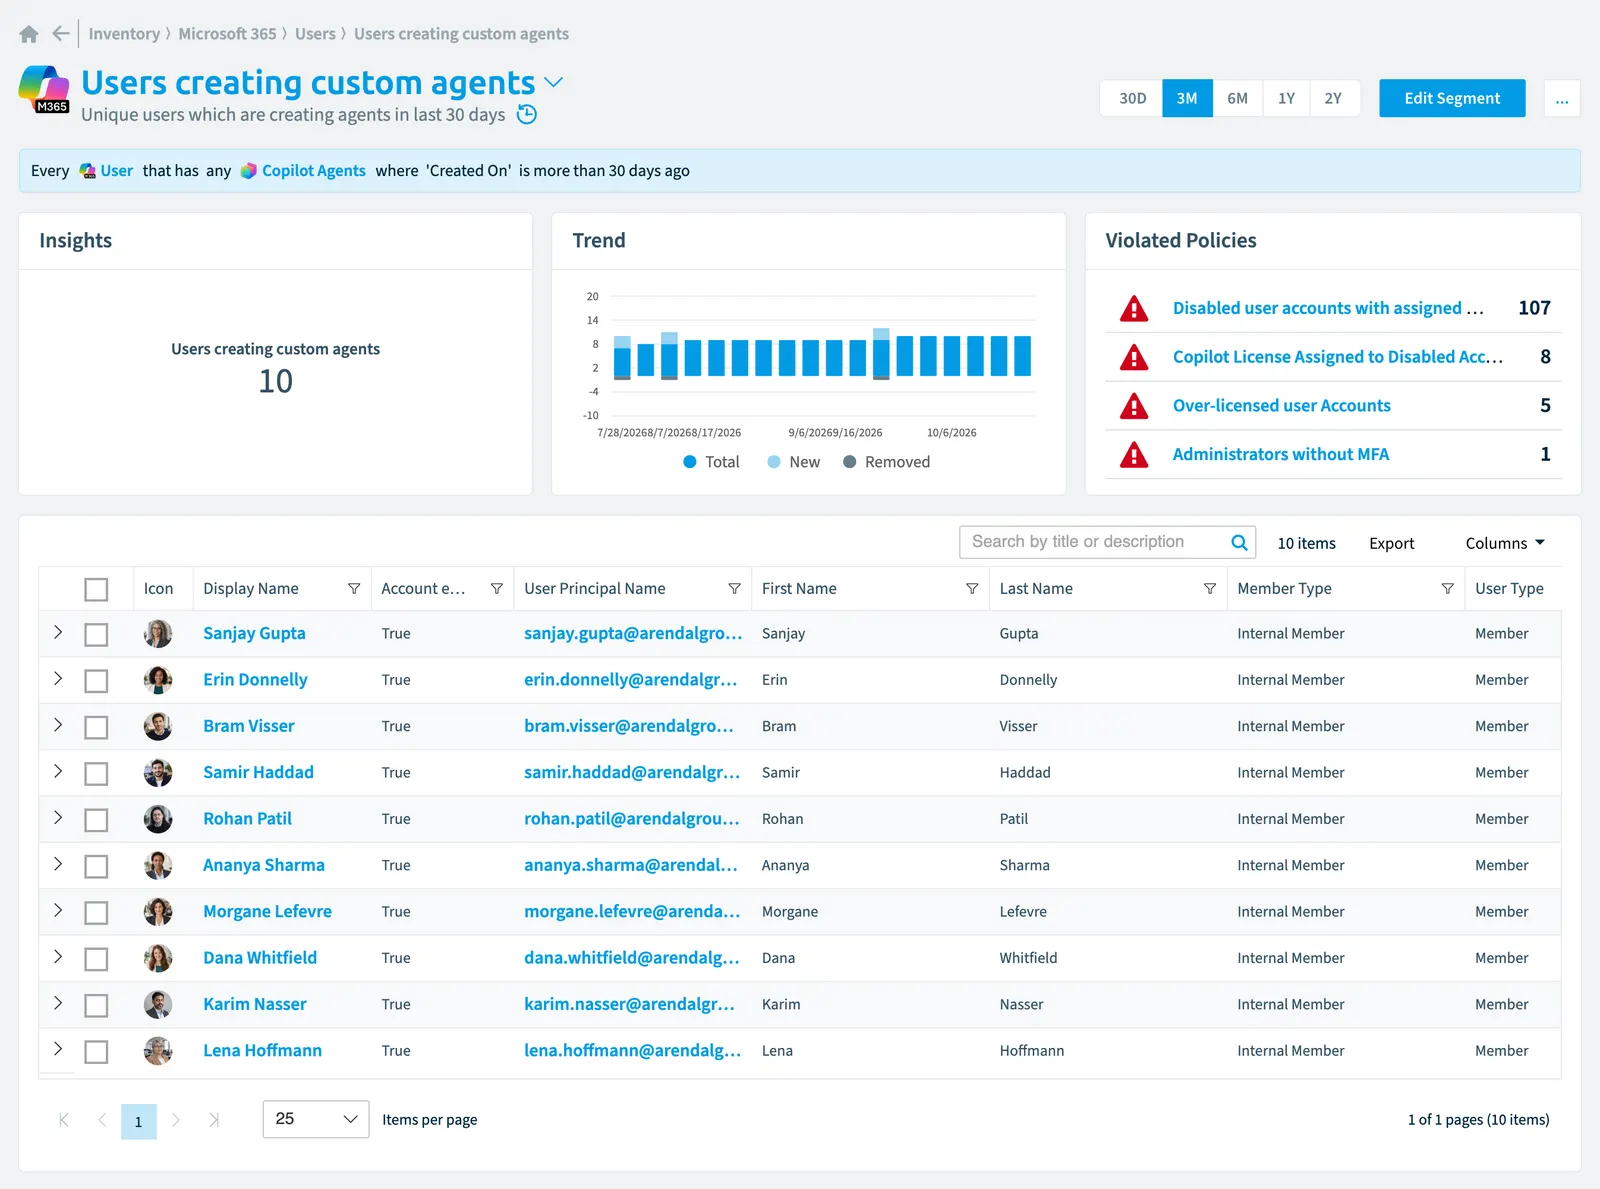Filter the Display Name column
The width and height of the screenshot is (1600, 1189).
(x=354, y=589)
